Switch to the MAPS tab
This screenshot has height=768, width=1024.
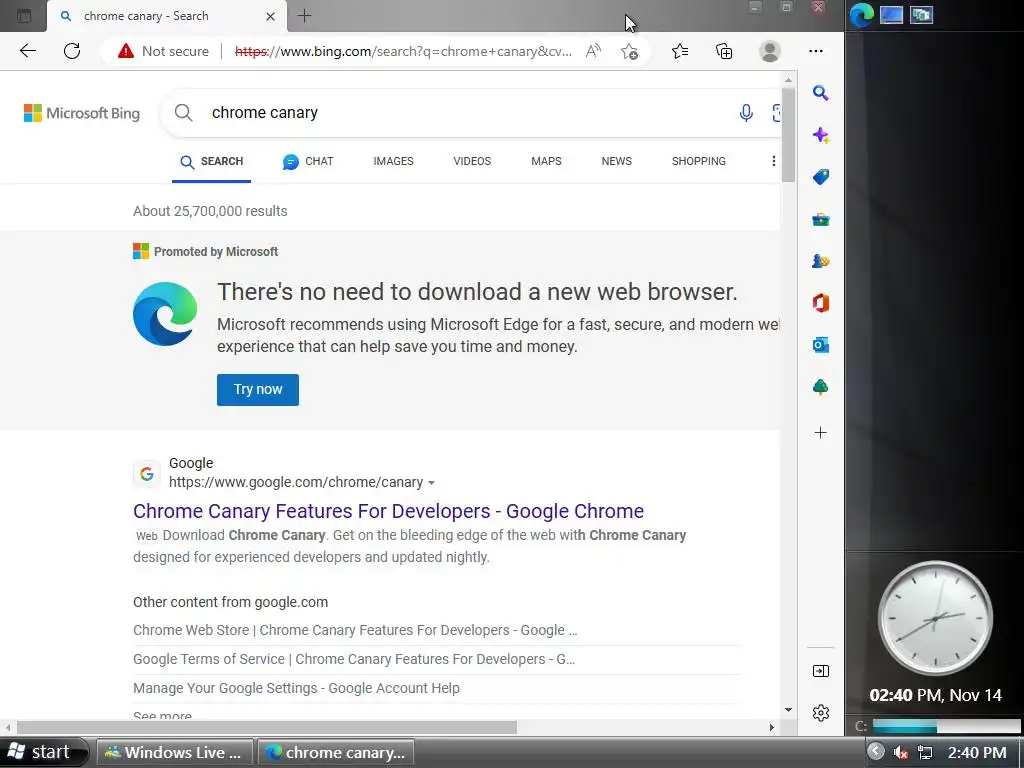click(x=546, y=161)
